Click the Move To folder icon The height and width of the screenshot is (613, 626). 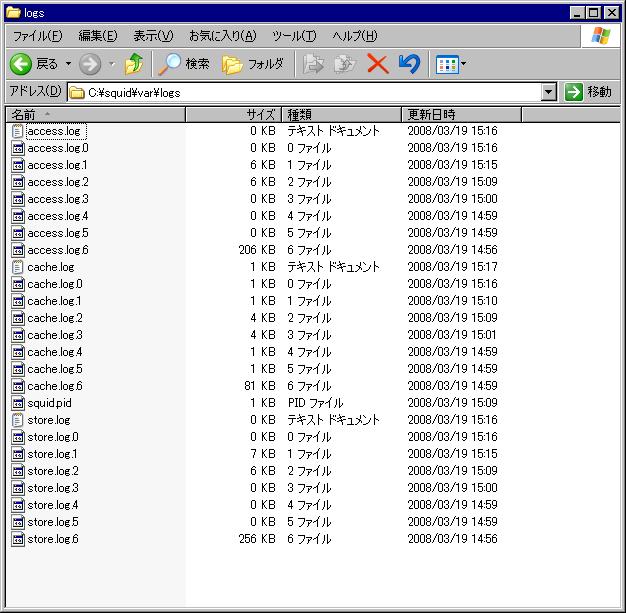[x=313, y=64]
